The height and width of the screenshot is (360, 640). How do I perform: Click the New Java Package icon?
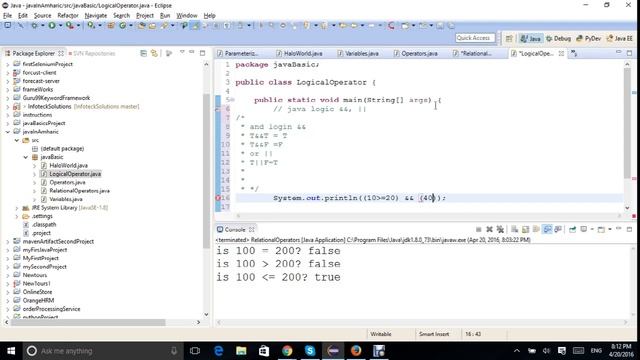(x=111, y=25)
